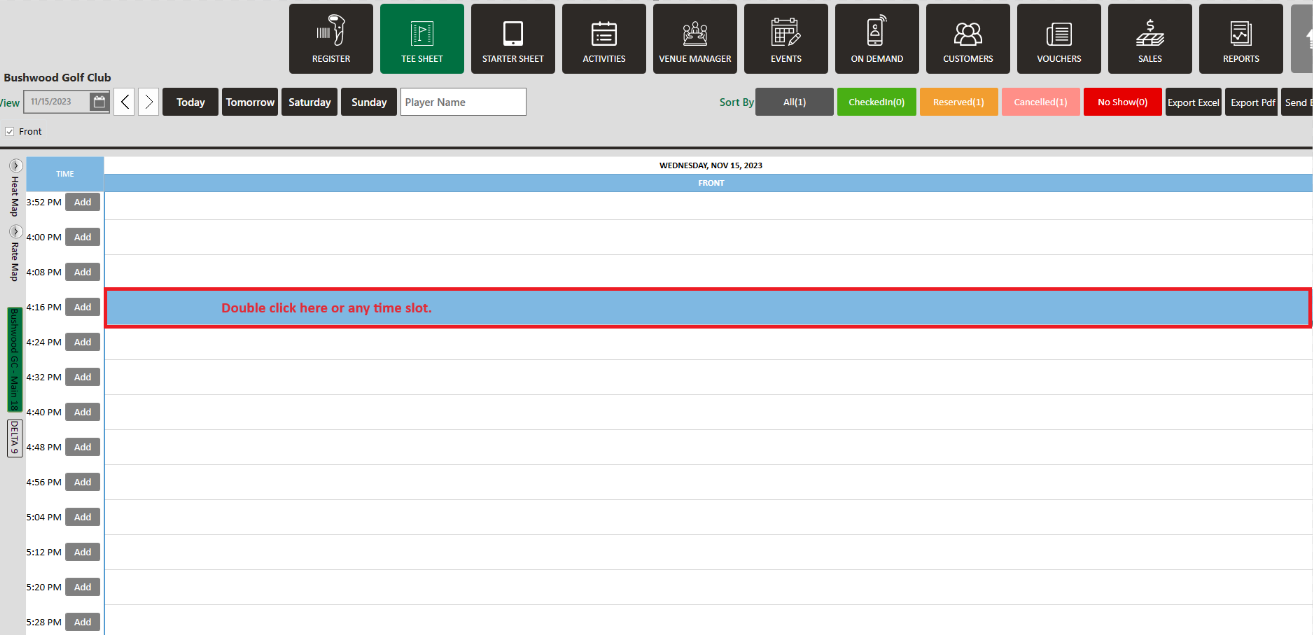Click the TIME column header
The height and width of the screenshot is (635, 1313).
(x=65, y=174)
